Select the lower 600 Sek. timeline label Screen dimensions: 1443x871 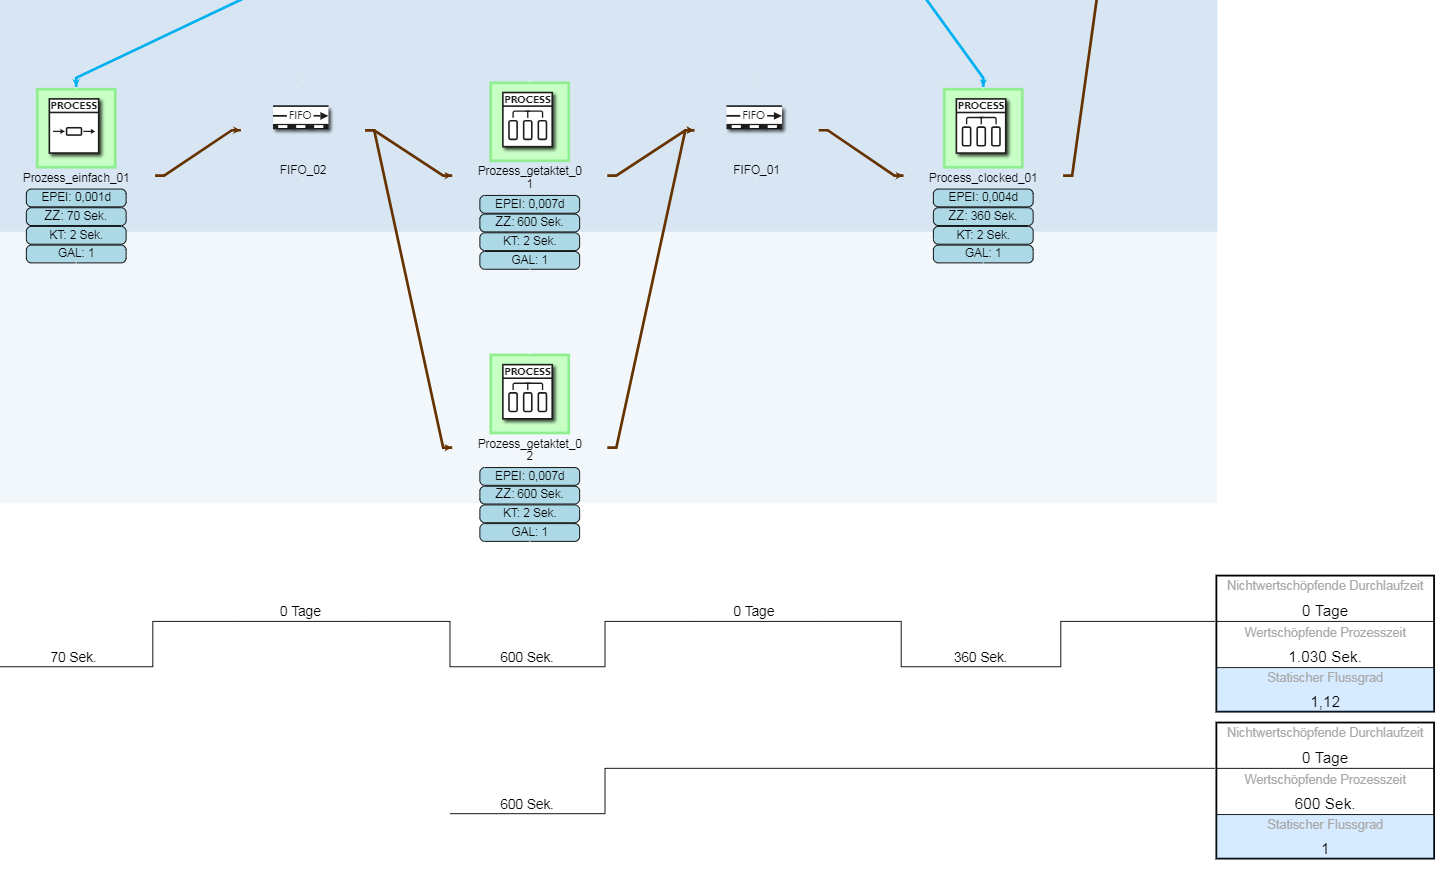click(526, 804)
